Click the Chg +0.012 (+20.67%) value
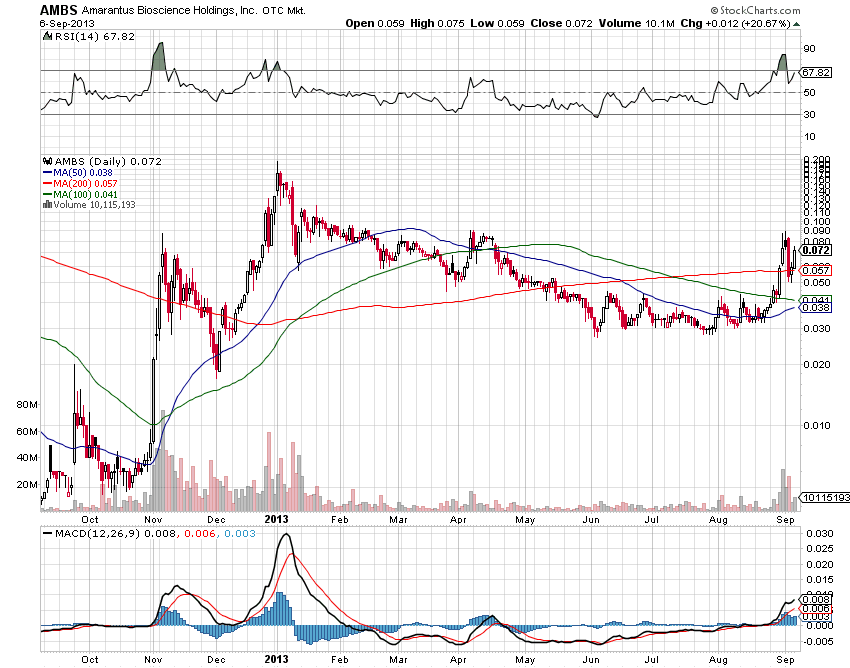Screen dimensions: 850x668 tap(735, 23)
